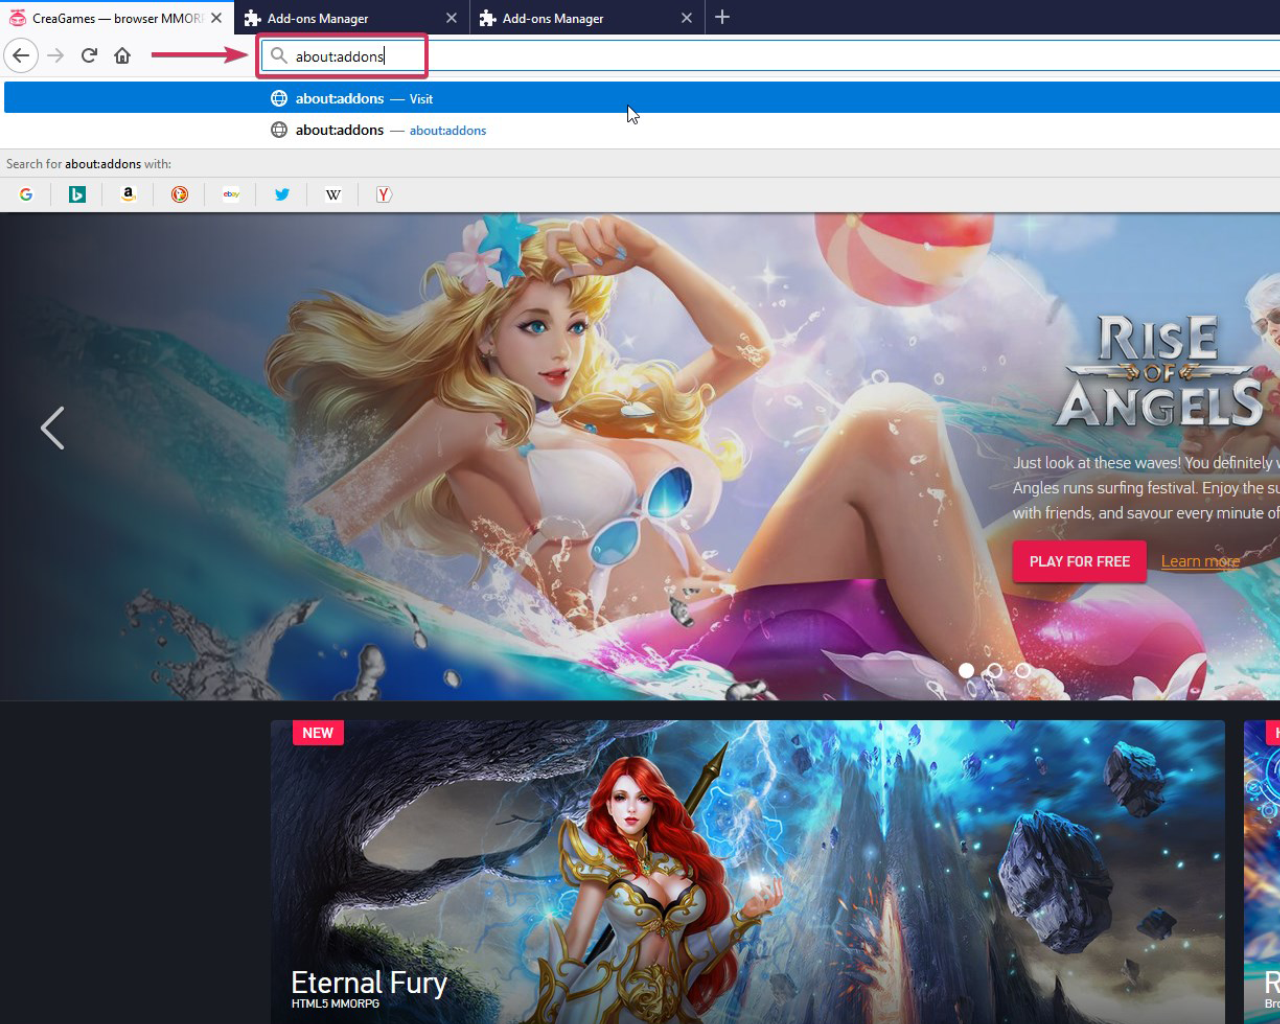Search with Yandex engine icon
This screenshot has height=1024, width=1280.
(x=384, y=195)
